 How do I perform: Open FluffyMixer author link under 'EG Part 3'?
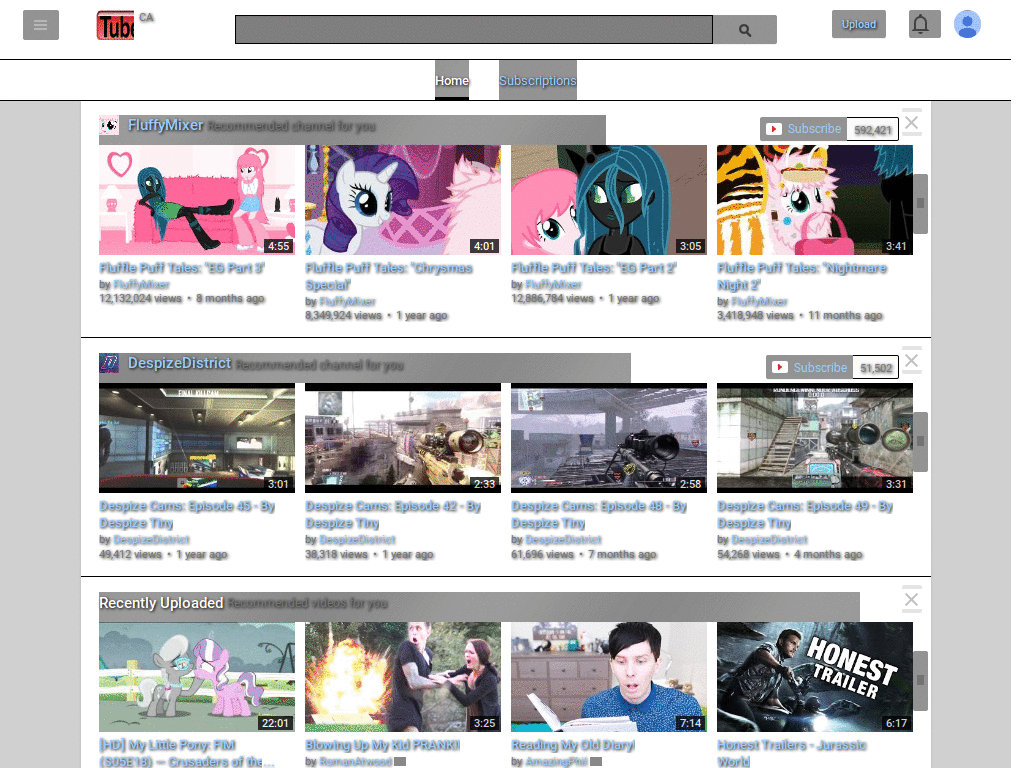tap(141, 284)
